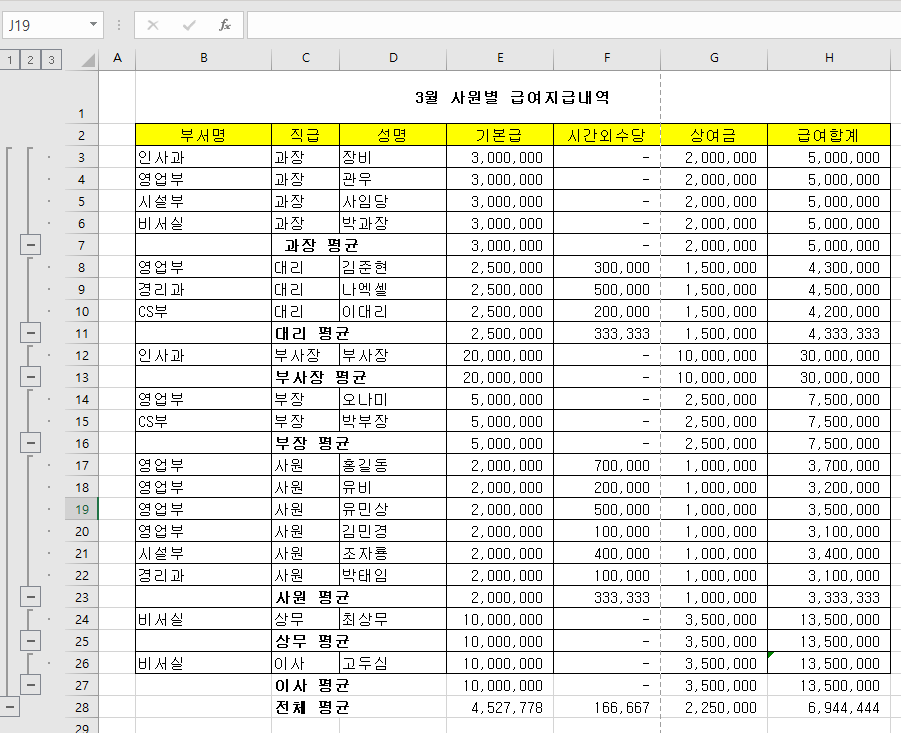Select row 28 header

[82, 708]
